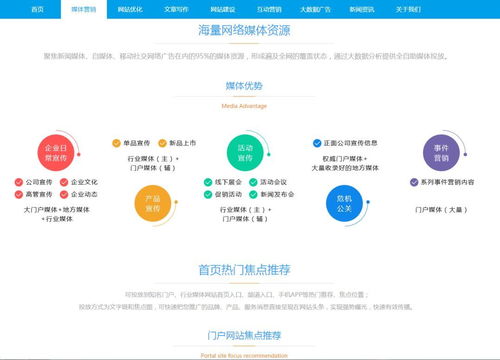This screenshot has width=500, height=360.
Task: Click the Media Advantage subtitle
Action: (x=244, y=106)
